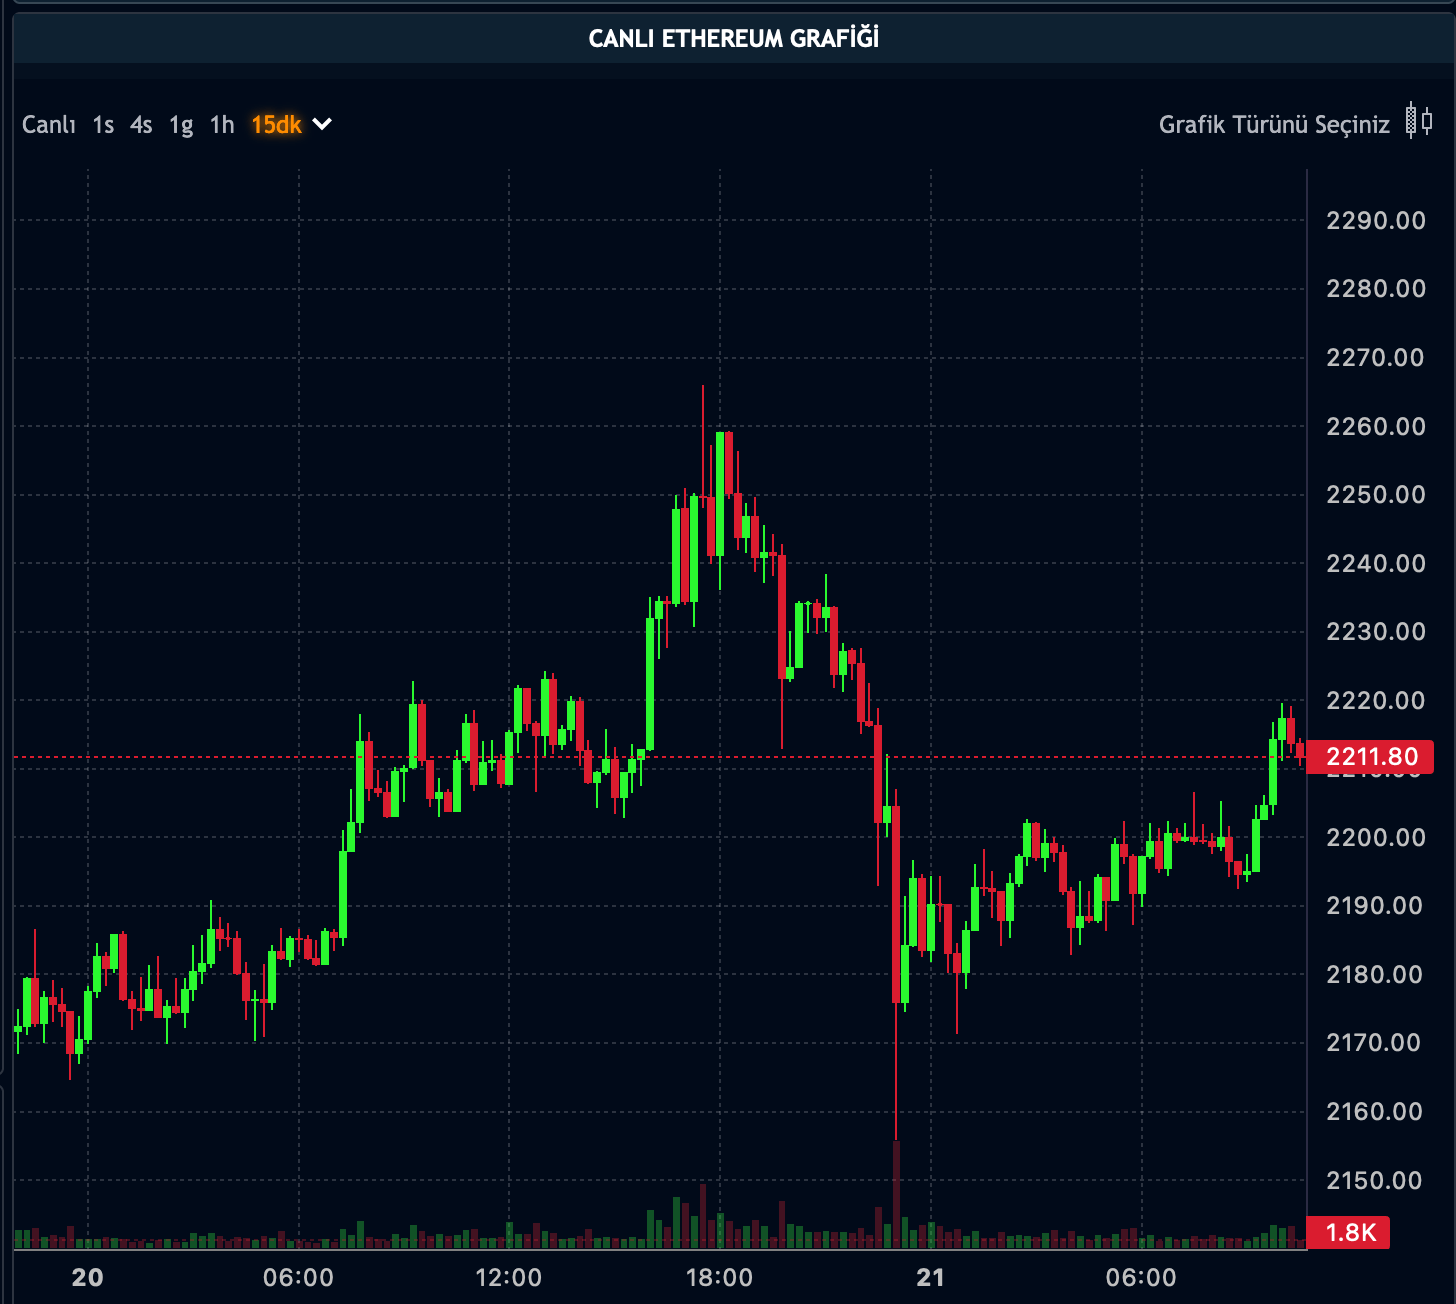Click the 2250.00 price axis label
The image size is (1456, 1304).
(1375, 495)
